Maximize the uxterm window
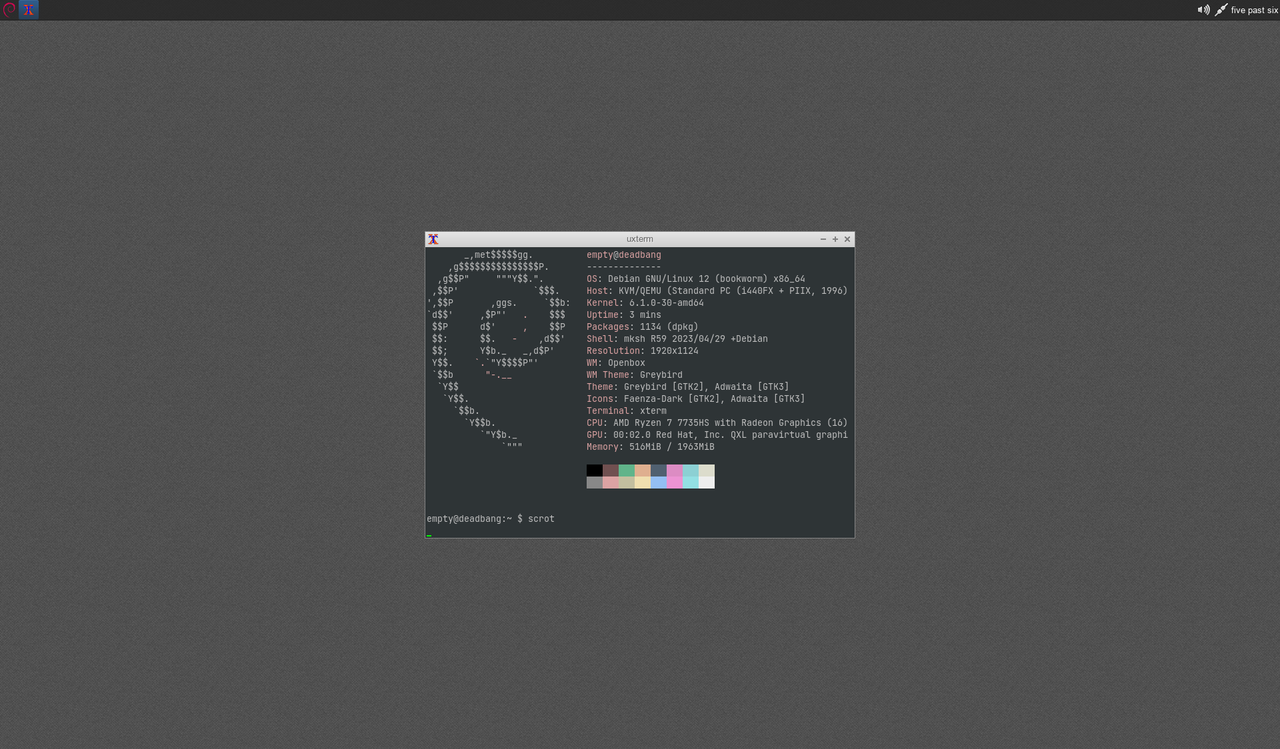 tap(835, 239)
